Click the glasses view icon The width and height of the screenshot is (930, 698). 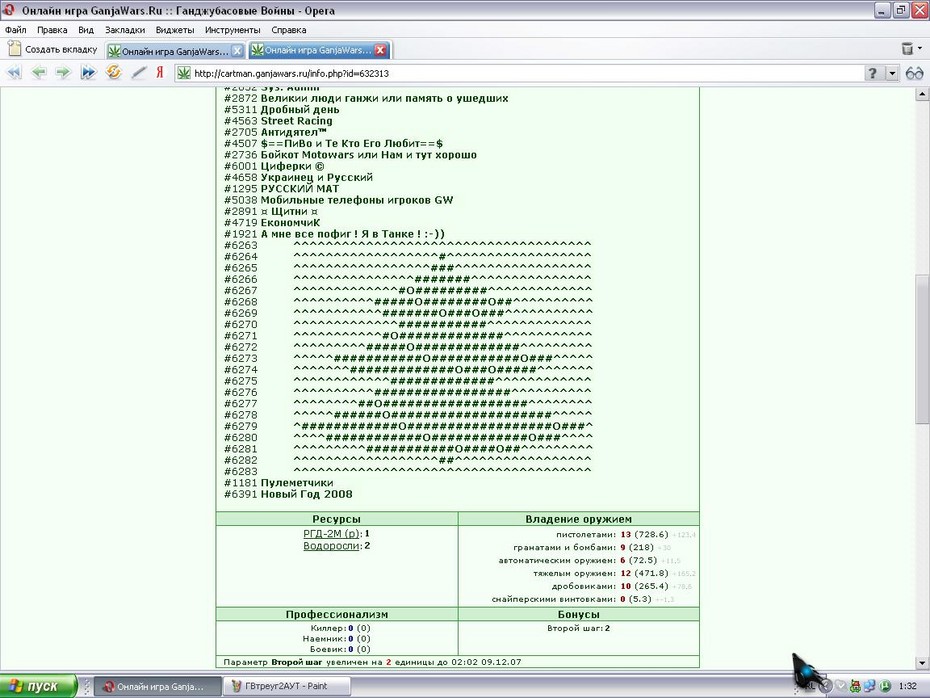pos(915,73)
